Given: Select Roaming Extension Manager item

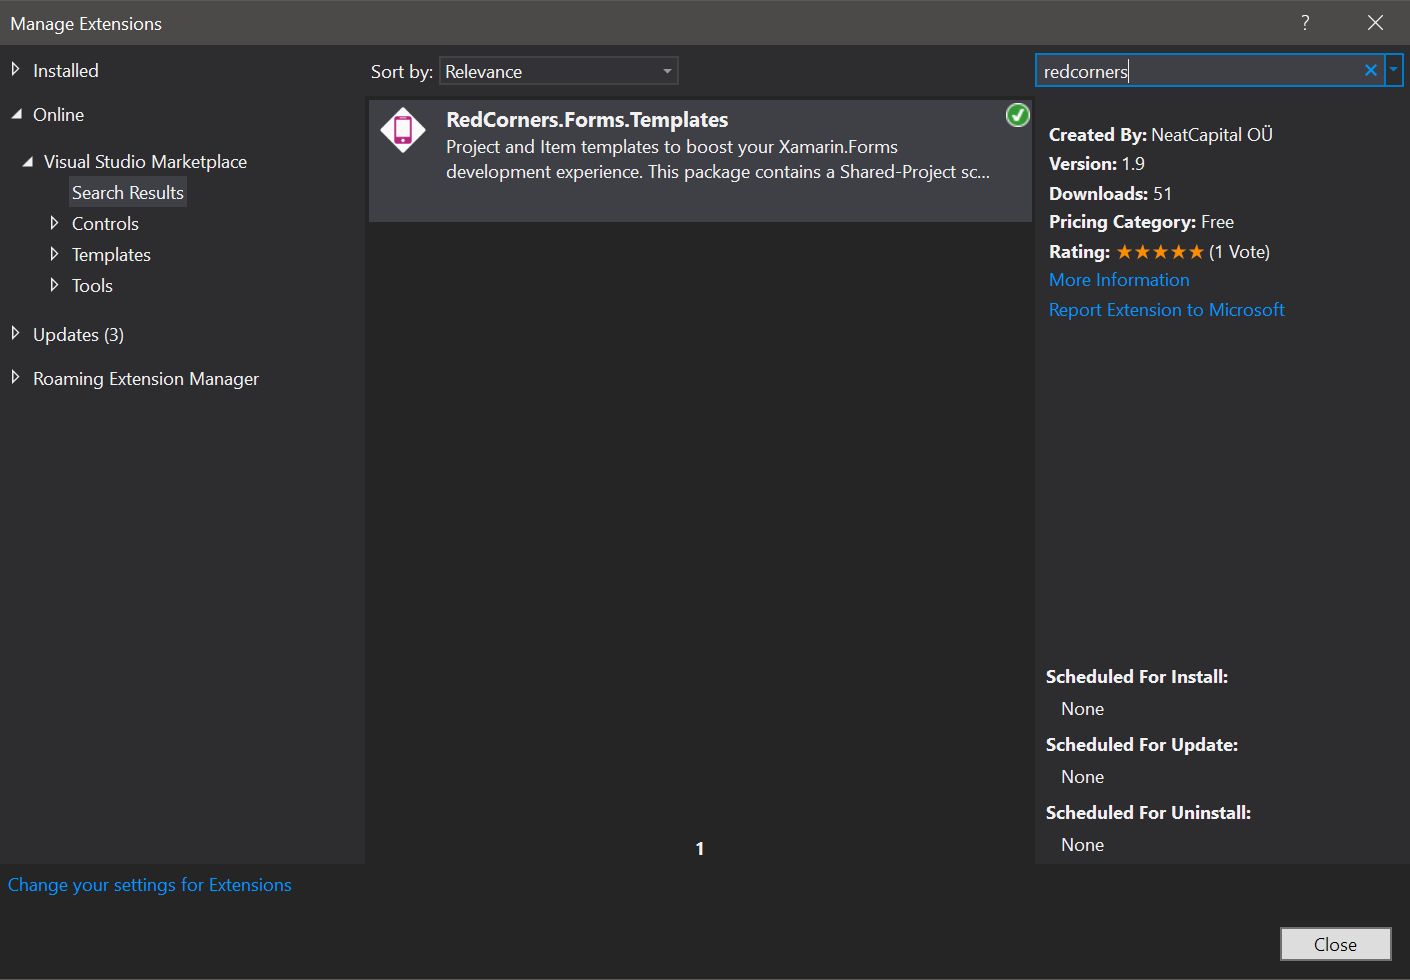Looking at the screenshot, I should pyautogui.click(x=146, y=379).
